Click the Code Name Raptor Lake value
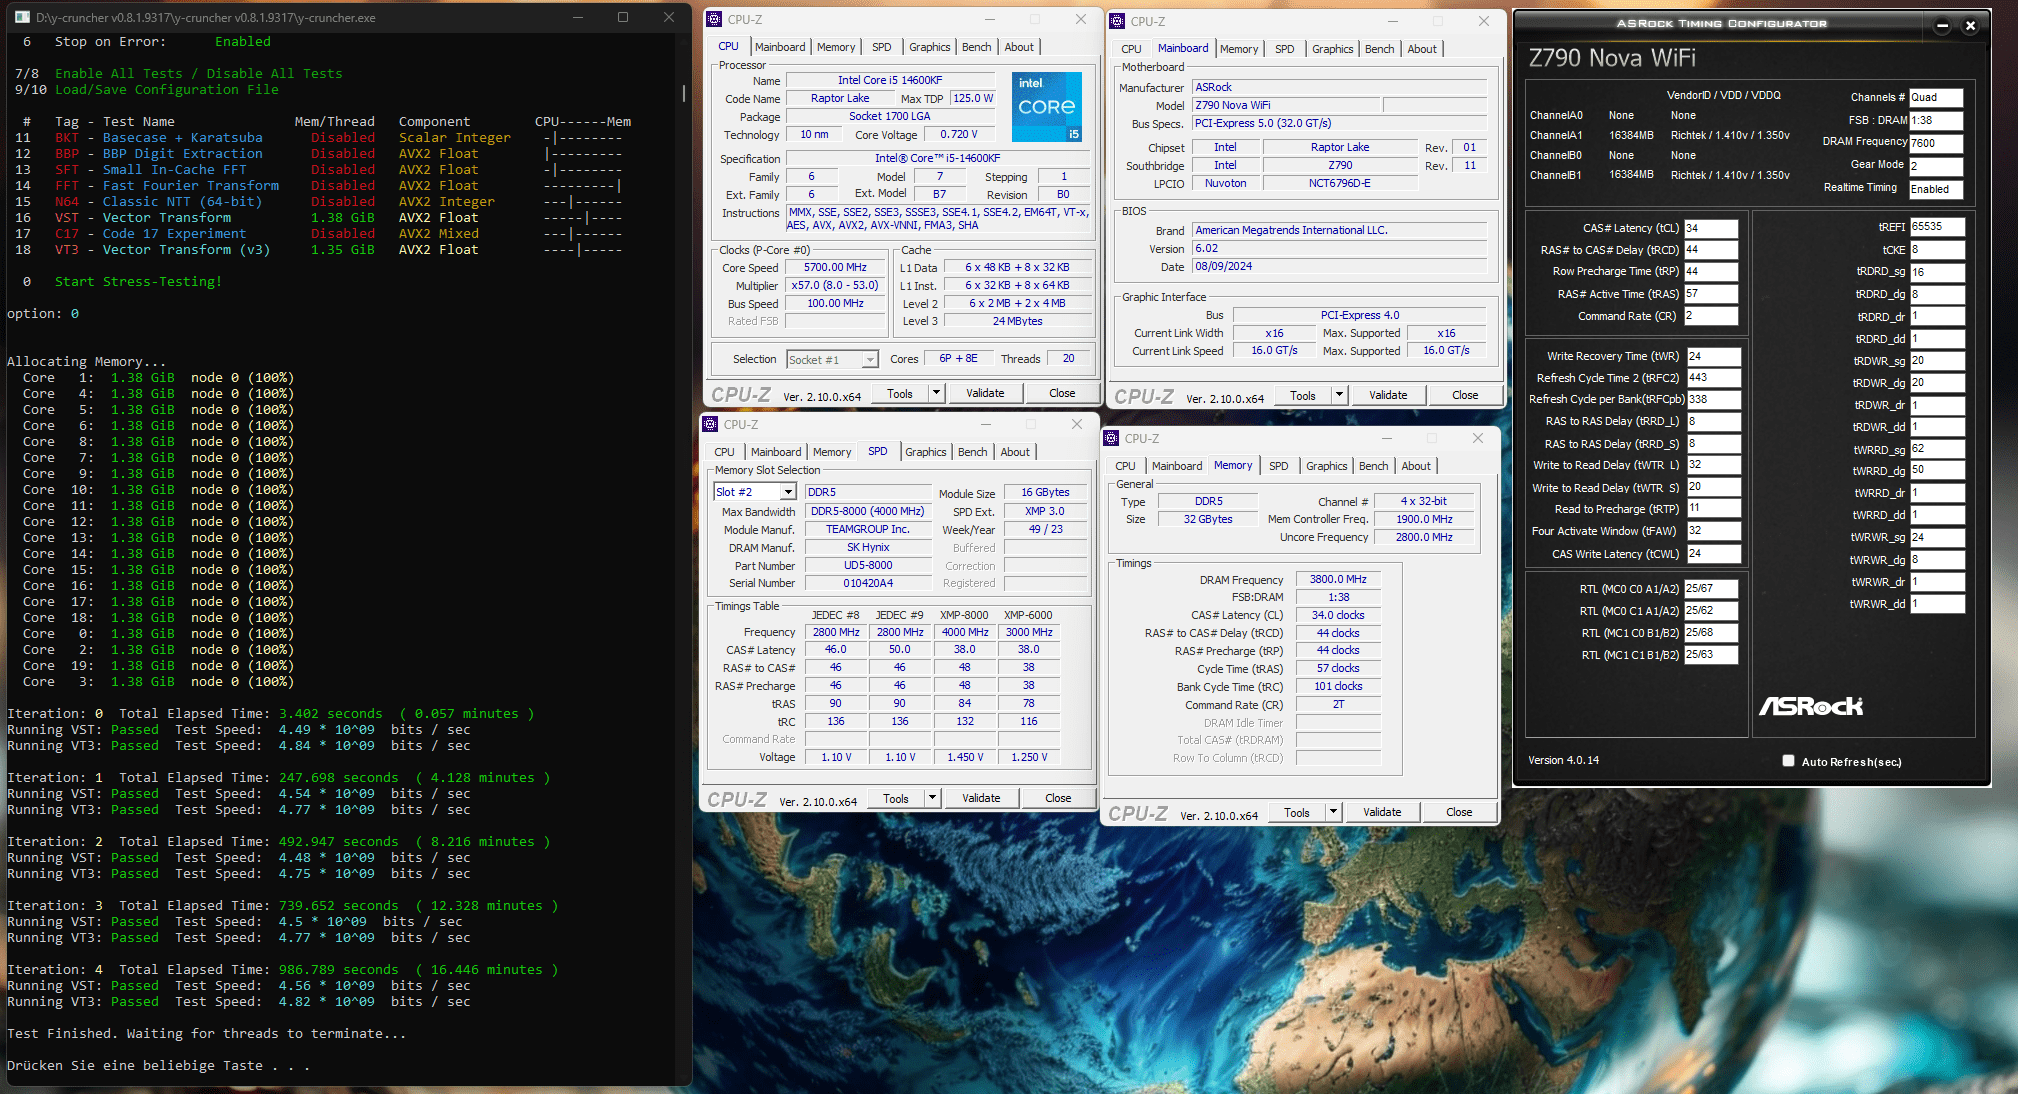2018x1094 pixels. (x=840, y=98)
